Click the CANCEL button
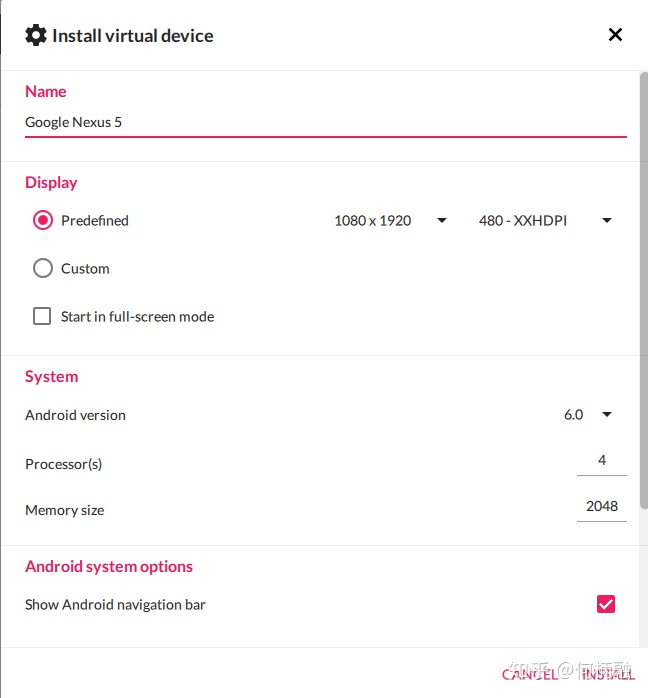The height and width of the screenshot is (698, 648). (x=530, y=674)
